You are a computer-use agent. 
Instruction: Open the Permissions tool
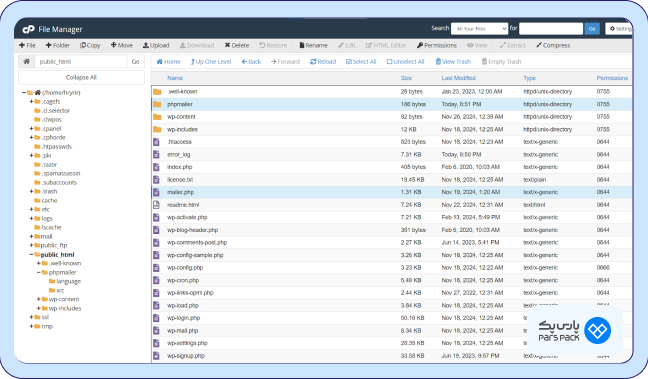pyautogui.click(x=436, y=45)
